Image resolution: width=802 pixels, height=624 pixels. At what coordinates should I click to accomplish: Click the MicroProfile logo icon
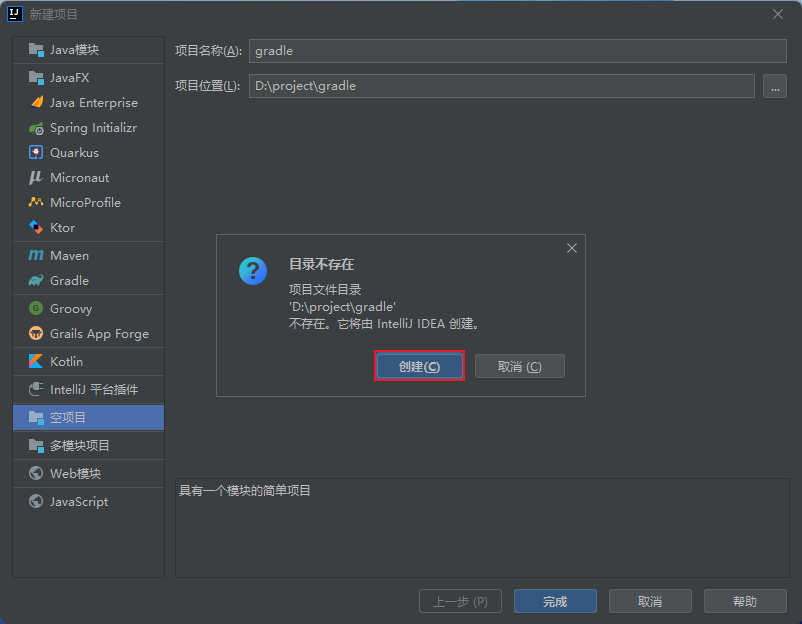click(x=36, y=202)
